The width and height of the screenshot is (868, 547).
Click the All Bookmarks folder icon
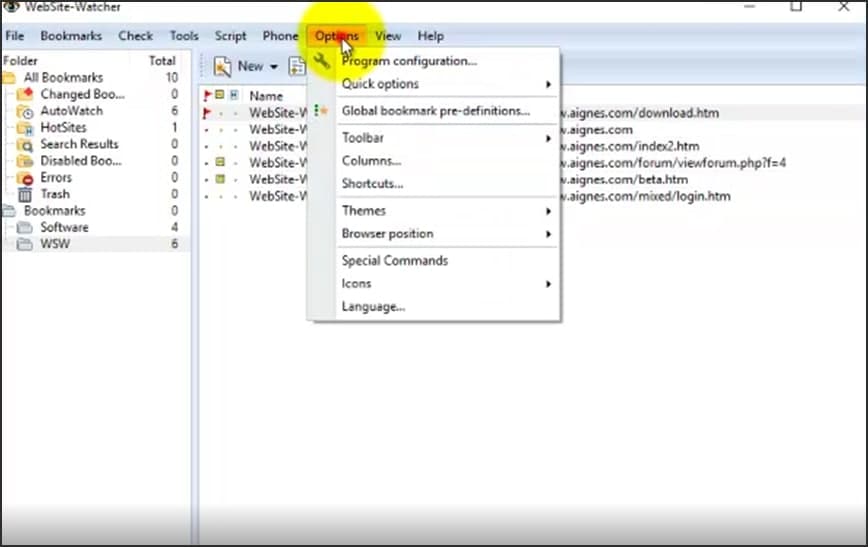pos(9,78)
